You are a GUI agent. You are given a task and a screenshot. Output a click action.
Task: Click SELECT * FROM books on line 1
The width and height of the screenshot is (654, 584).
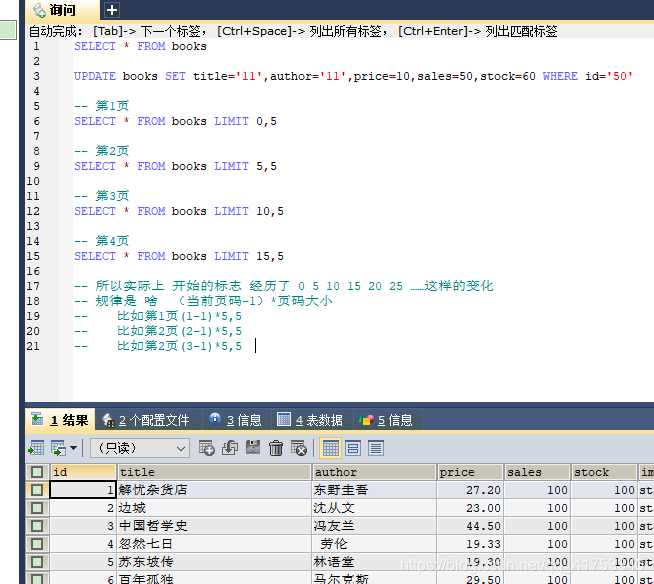140,46
